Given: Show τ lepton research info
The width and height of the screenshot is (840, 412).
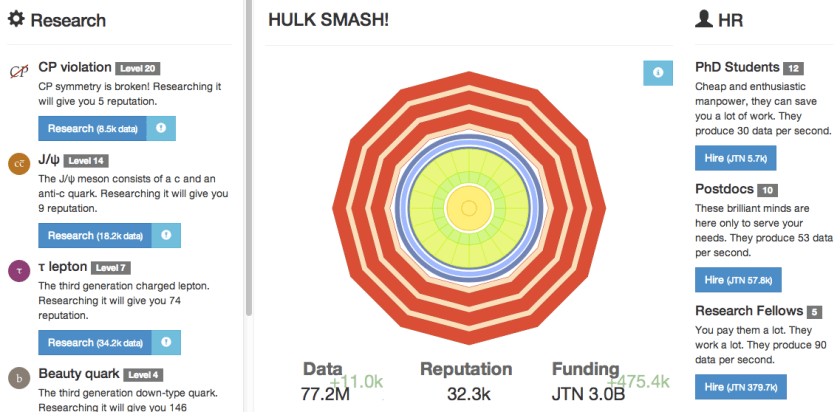Looking at the screenshot, I should [x=166, y=343].
